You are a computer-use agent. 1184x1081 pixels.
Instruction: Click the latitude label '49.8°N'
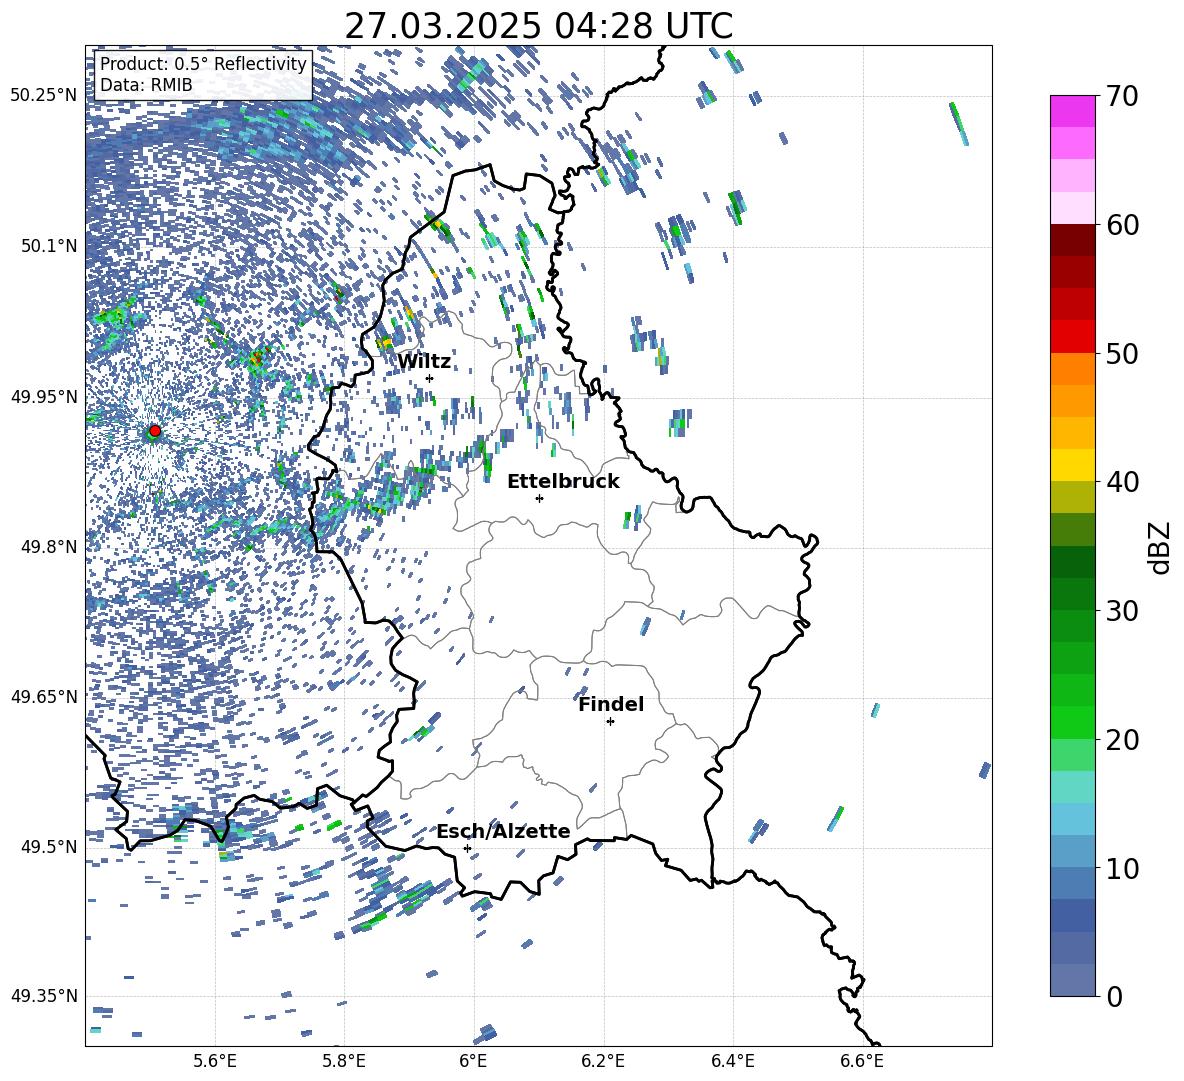coord(48,547)
